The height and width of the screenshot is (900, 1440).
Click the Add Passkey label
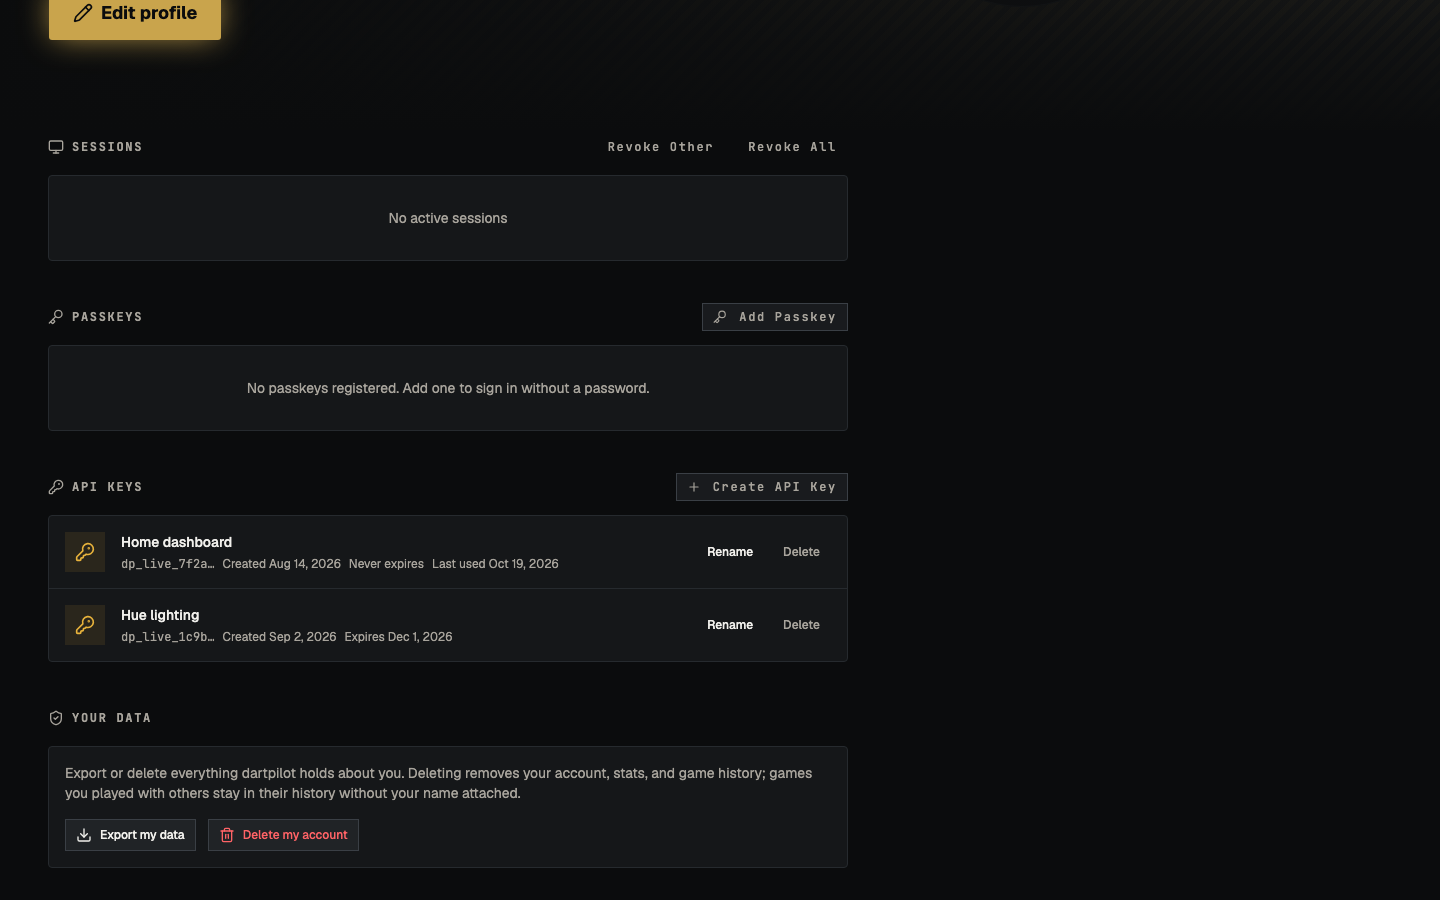(787, 317)
